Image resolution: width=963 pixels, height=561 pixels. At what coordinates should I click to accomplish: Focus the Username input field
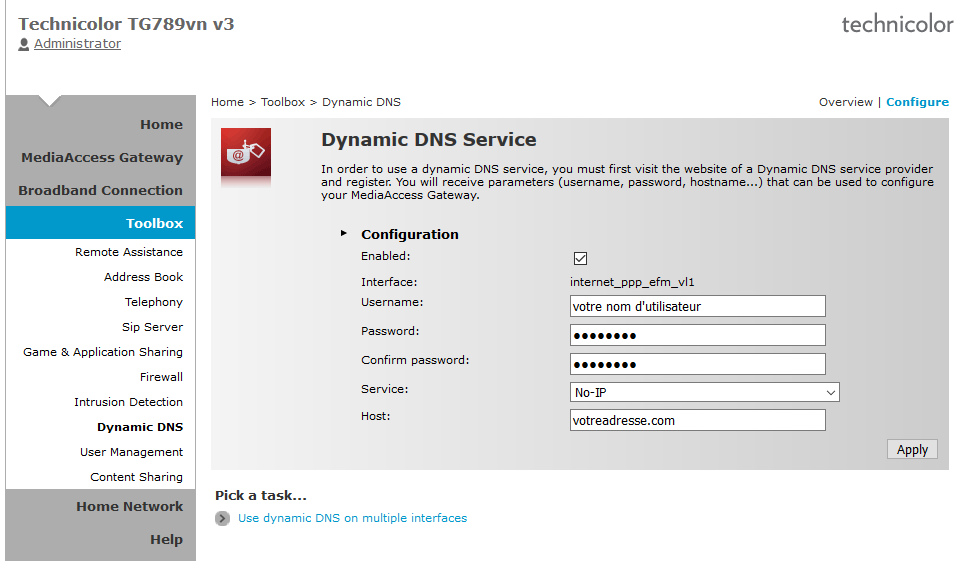coord(698,306)
